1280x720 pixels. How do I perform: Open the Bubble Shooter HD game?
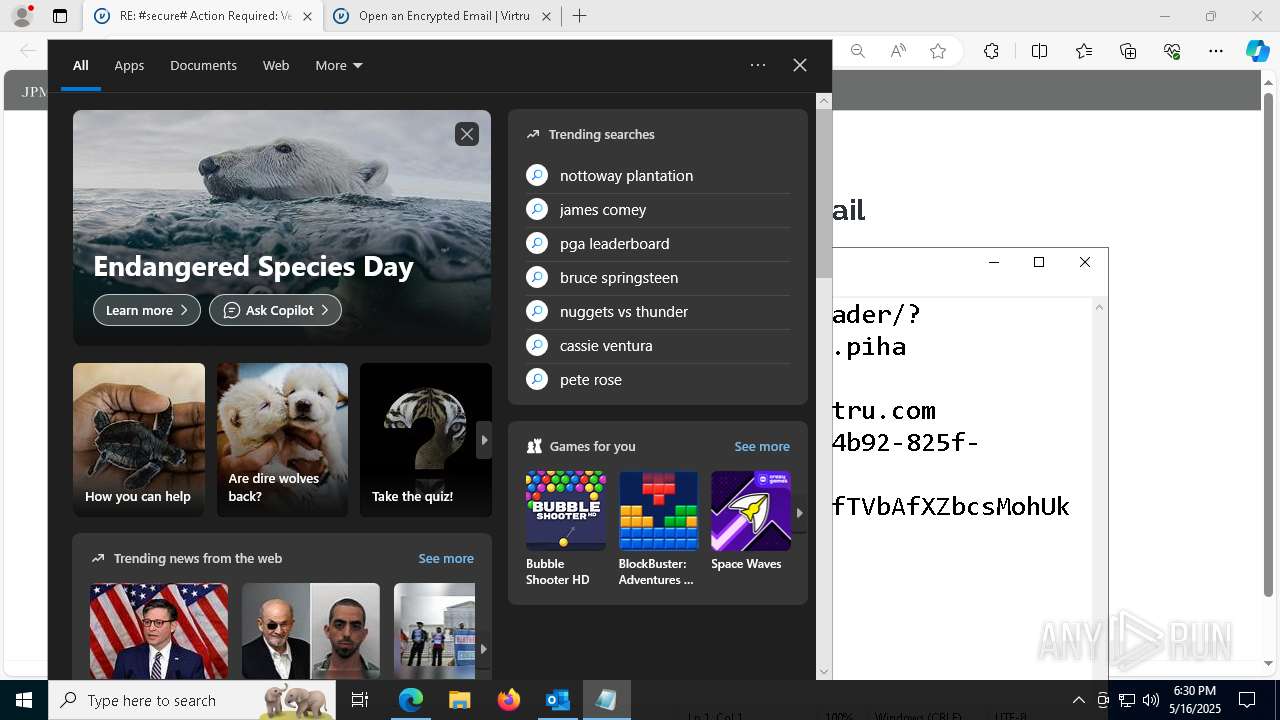(565, 529)
